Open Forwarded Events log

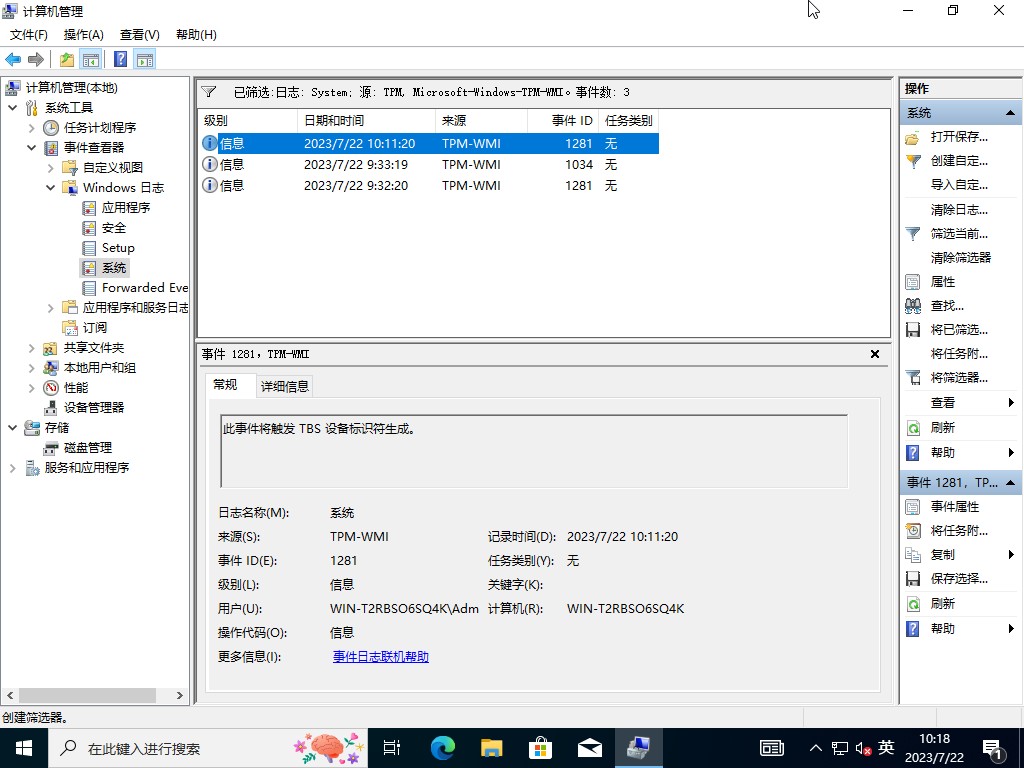pos(144,287)
